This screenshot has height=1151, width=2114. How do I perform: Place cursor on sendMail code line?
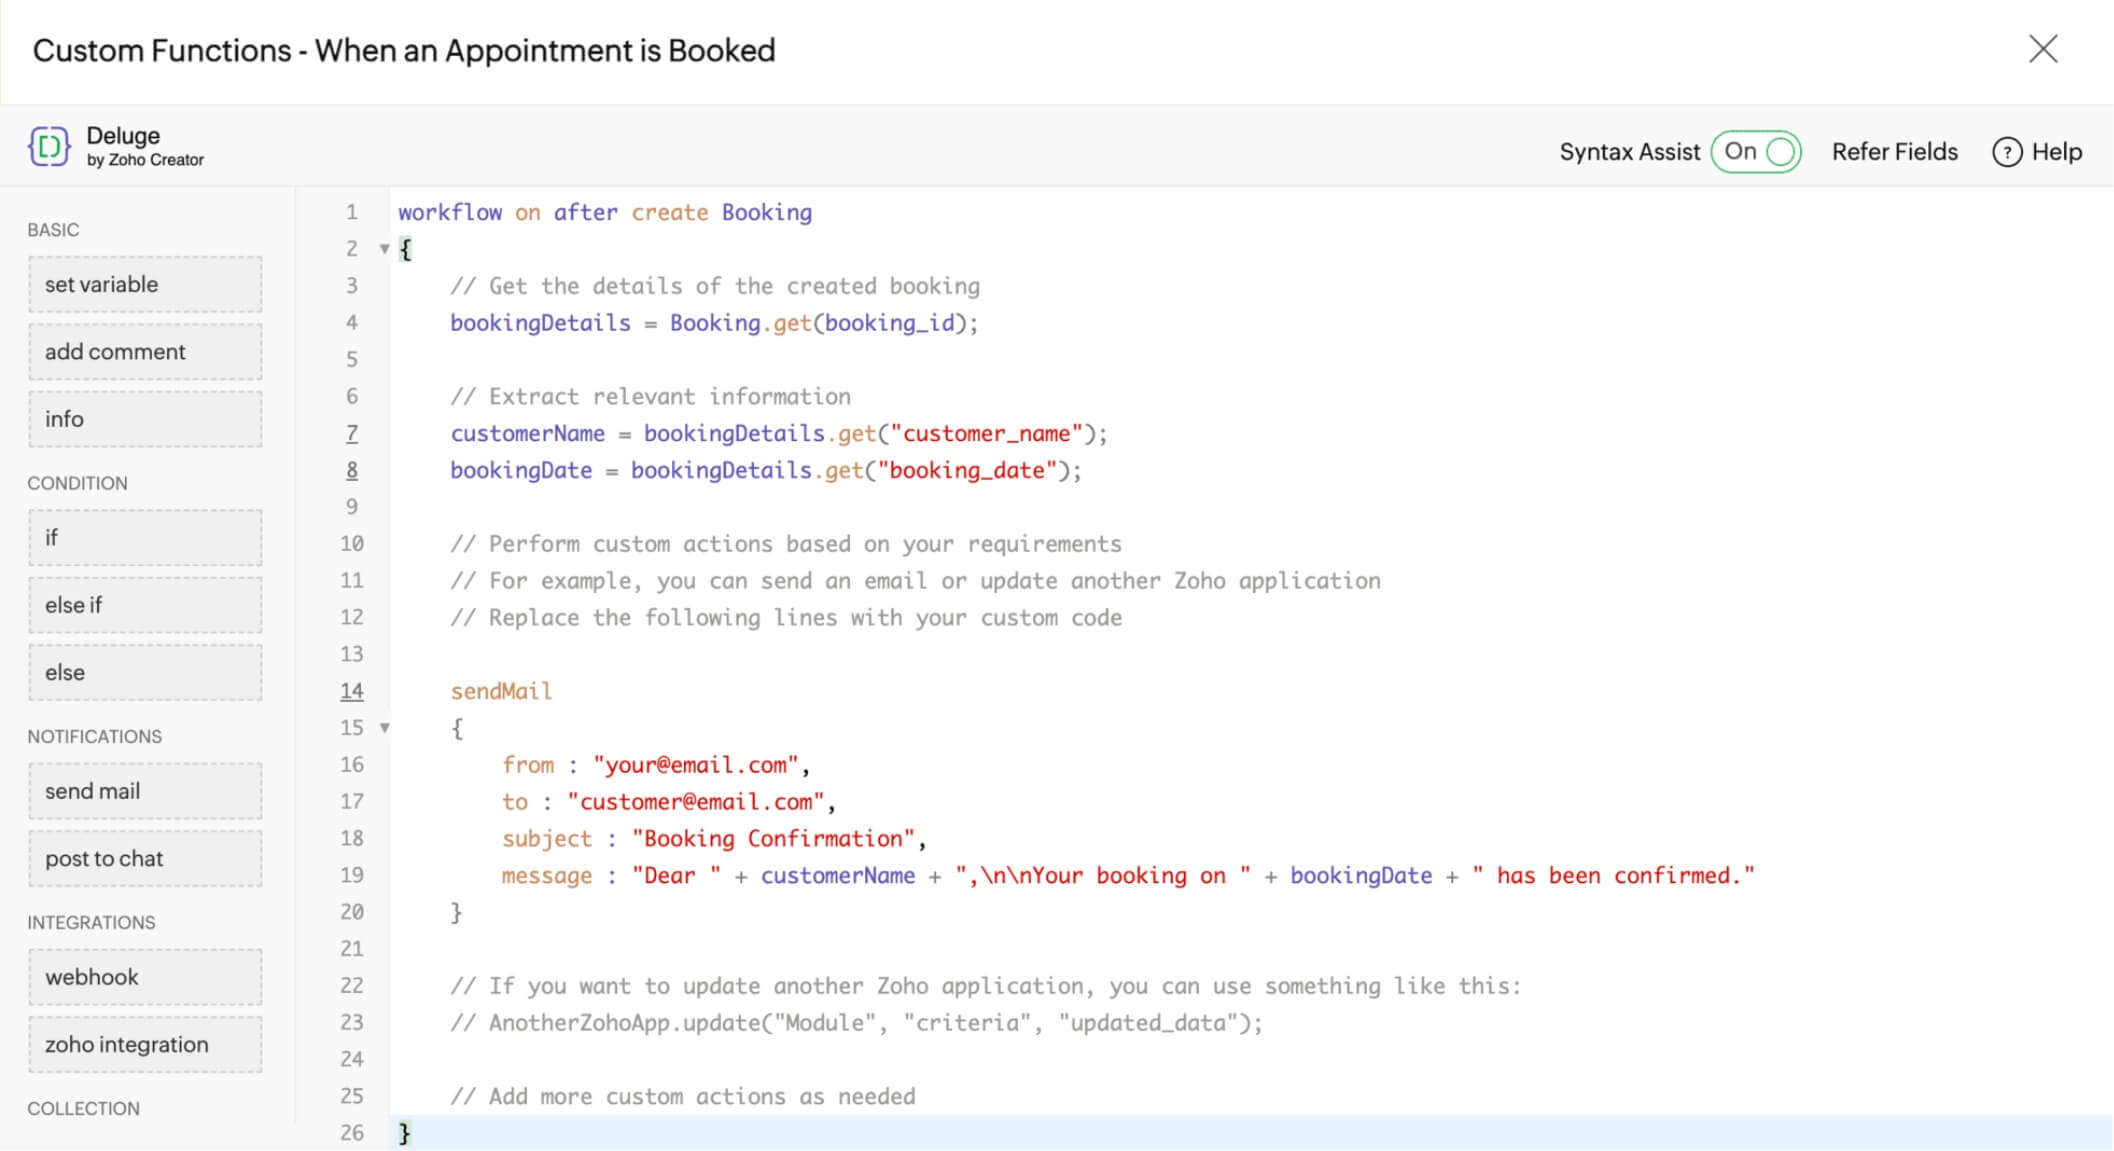coord(501,691)
